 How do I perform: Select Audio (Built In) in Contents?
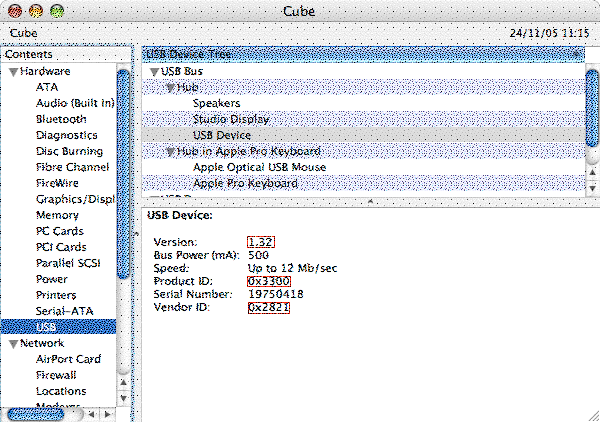point(75,103)
